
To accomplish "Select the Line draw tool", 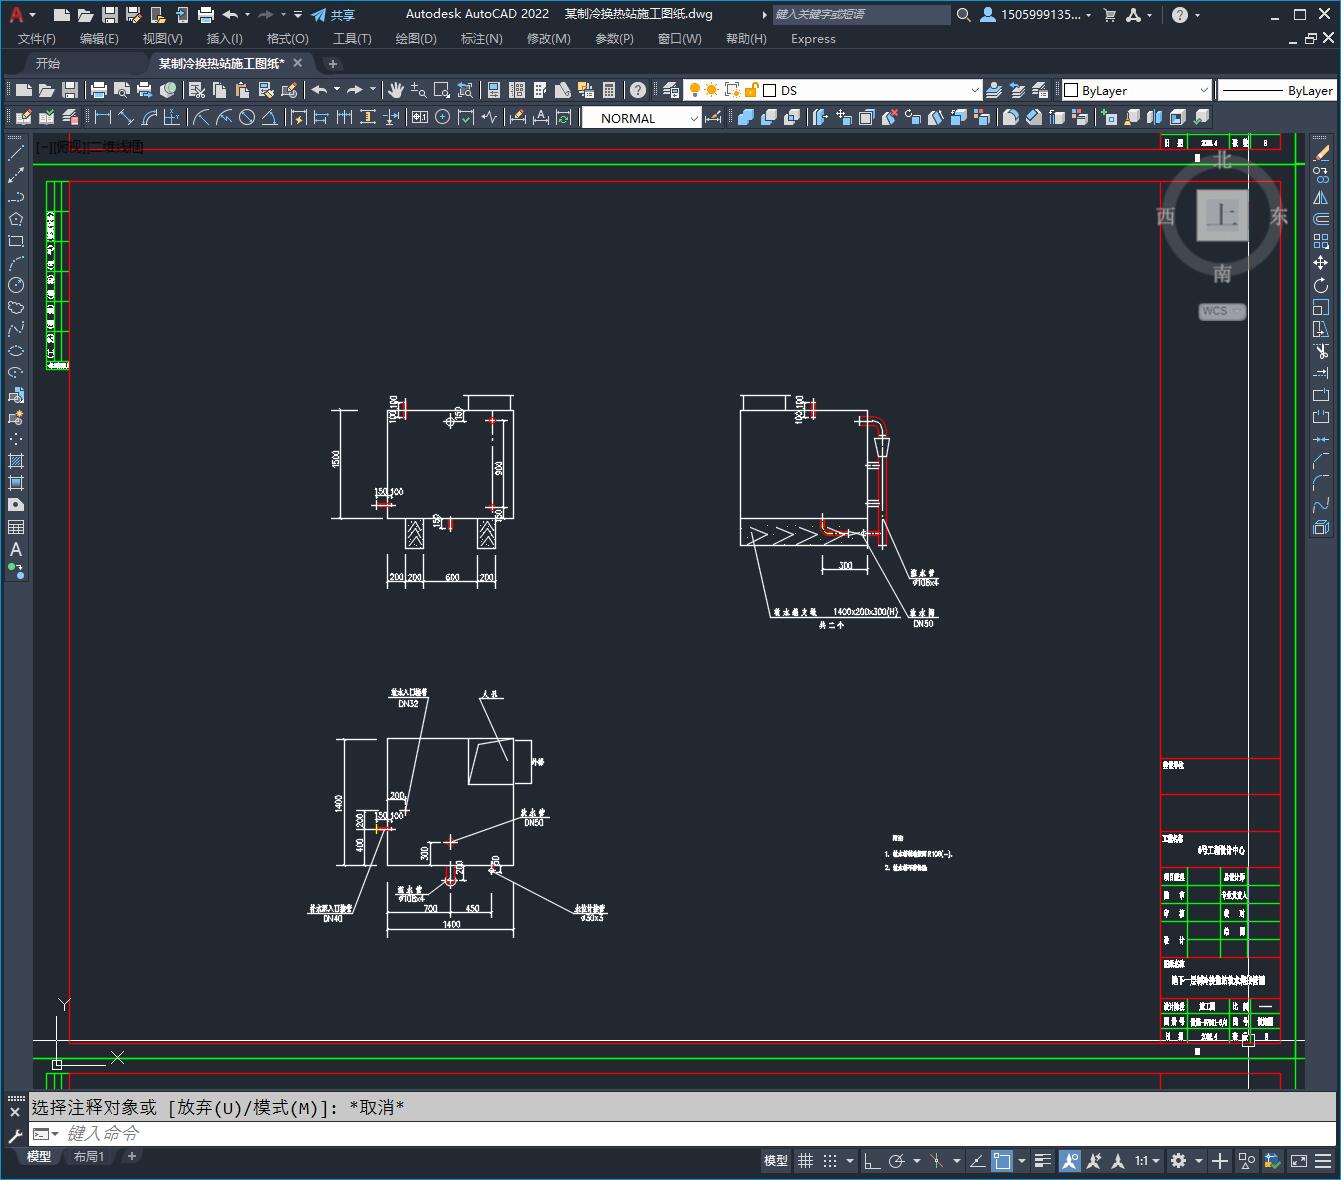I will click(x=16, y=153).
